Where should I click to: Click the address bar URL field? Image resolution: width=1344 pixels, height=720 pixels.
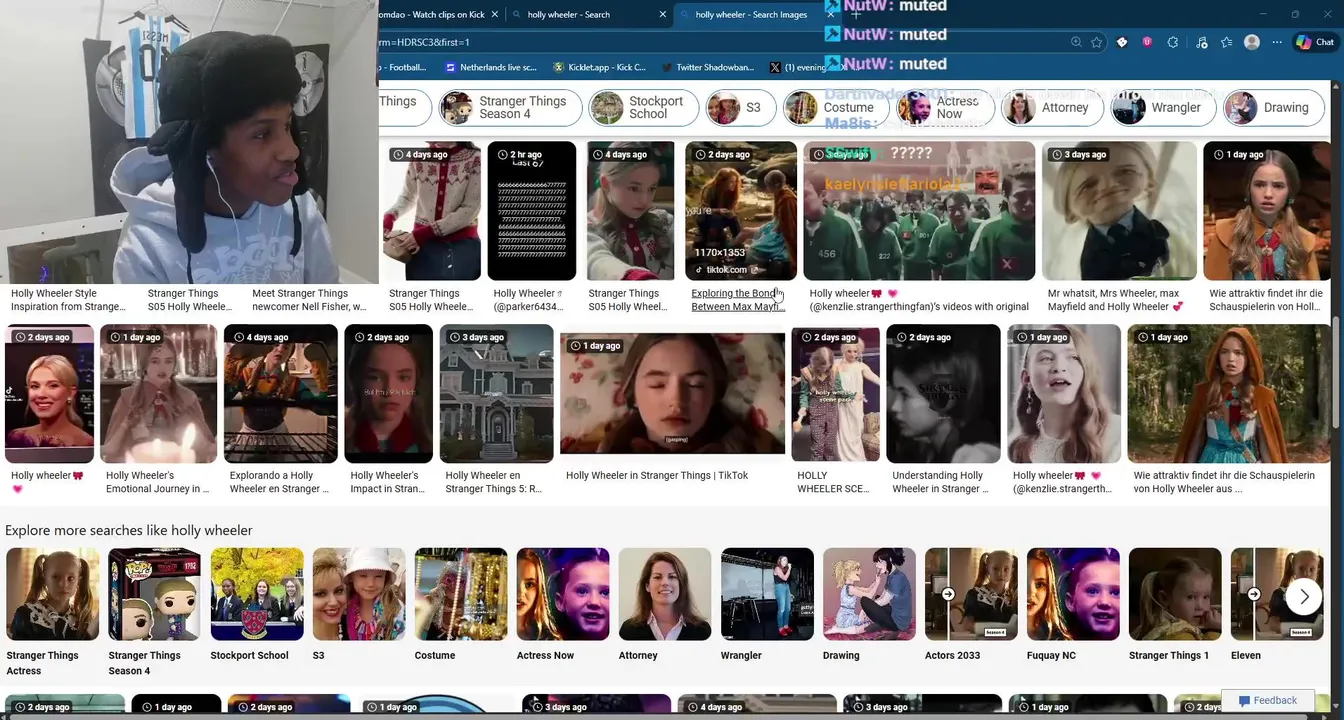(720, 42)
